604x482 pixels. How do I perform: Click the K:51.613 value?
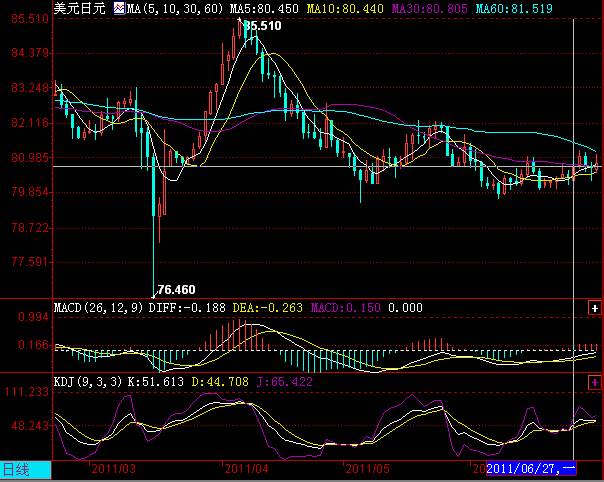tap(156, 382)
